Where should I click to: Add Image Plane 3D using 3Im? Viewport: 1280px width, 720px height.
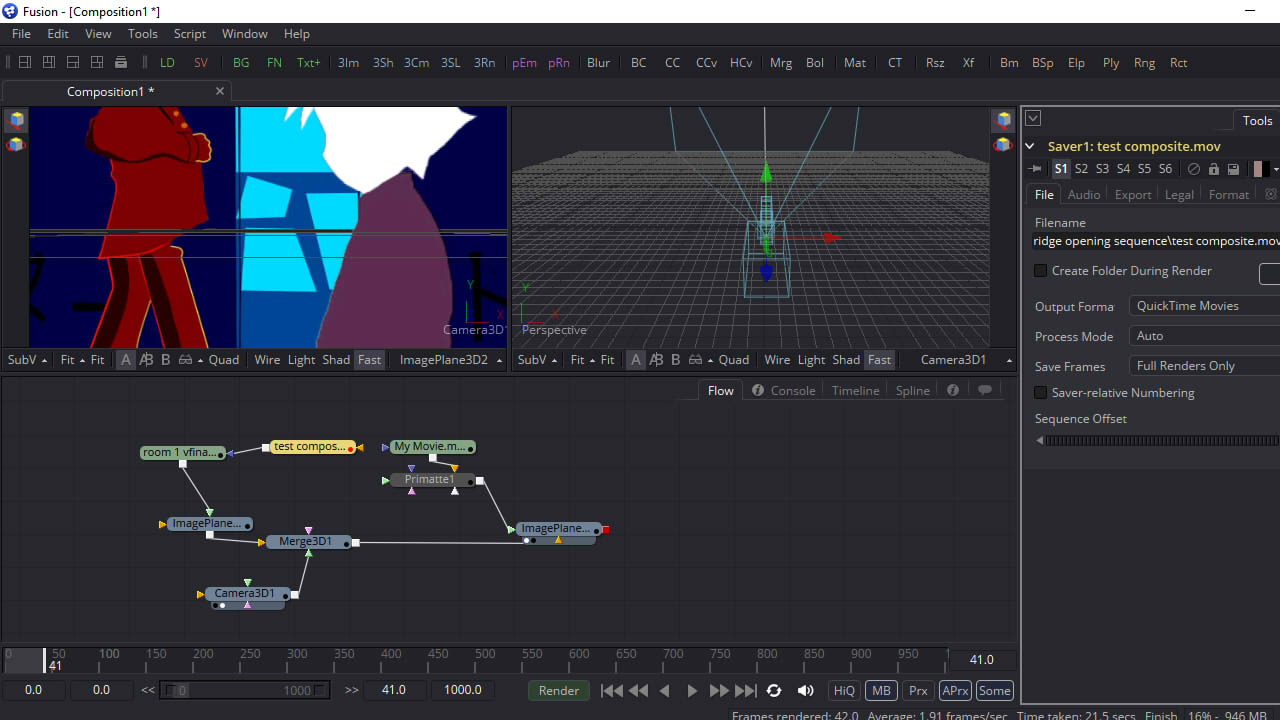coord(348,62)
